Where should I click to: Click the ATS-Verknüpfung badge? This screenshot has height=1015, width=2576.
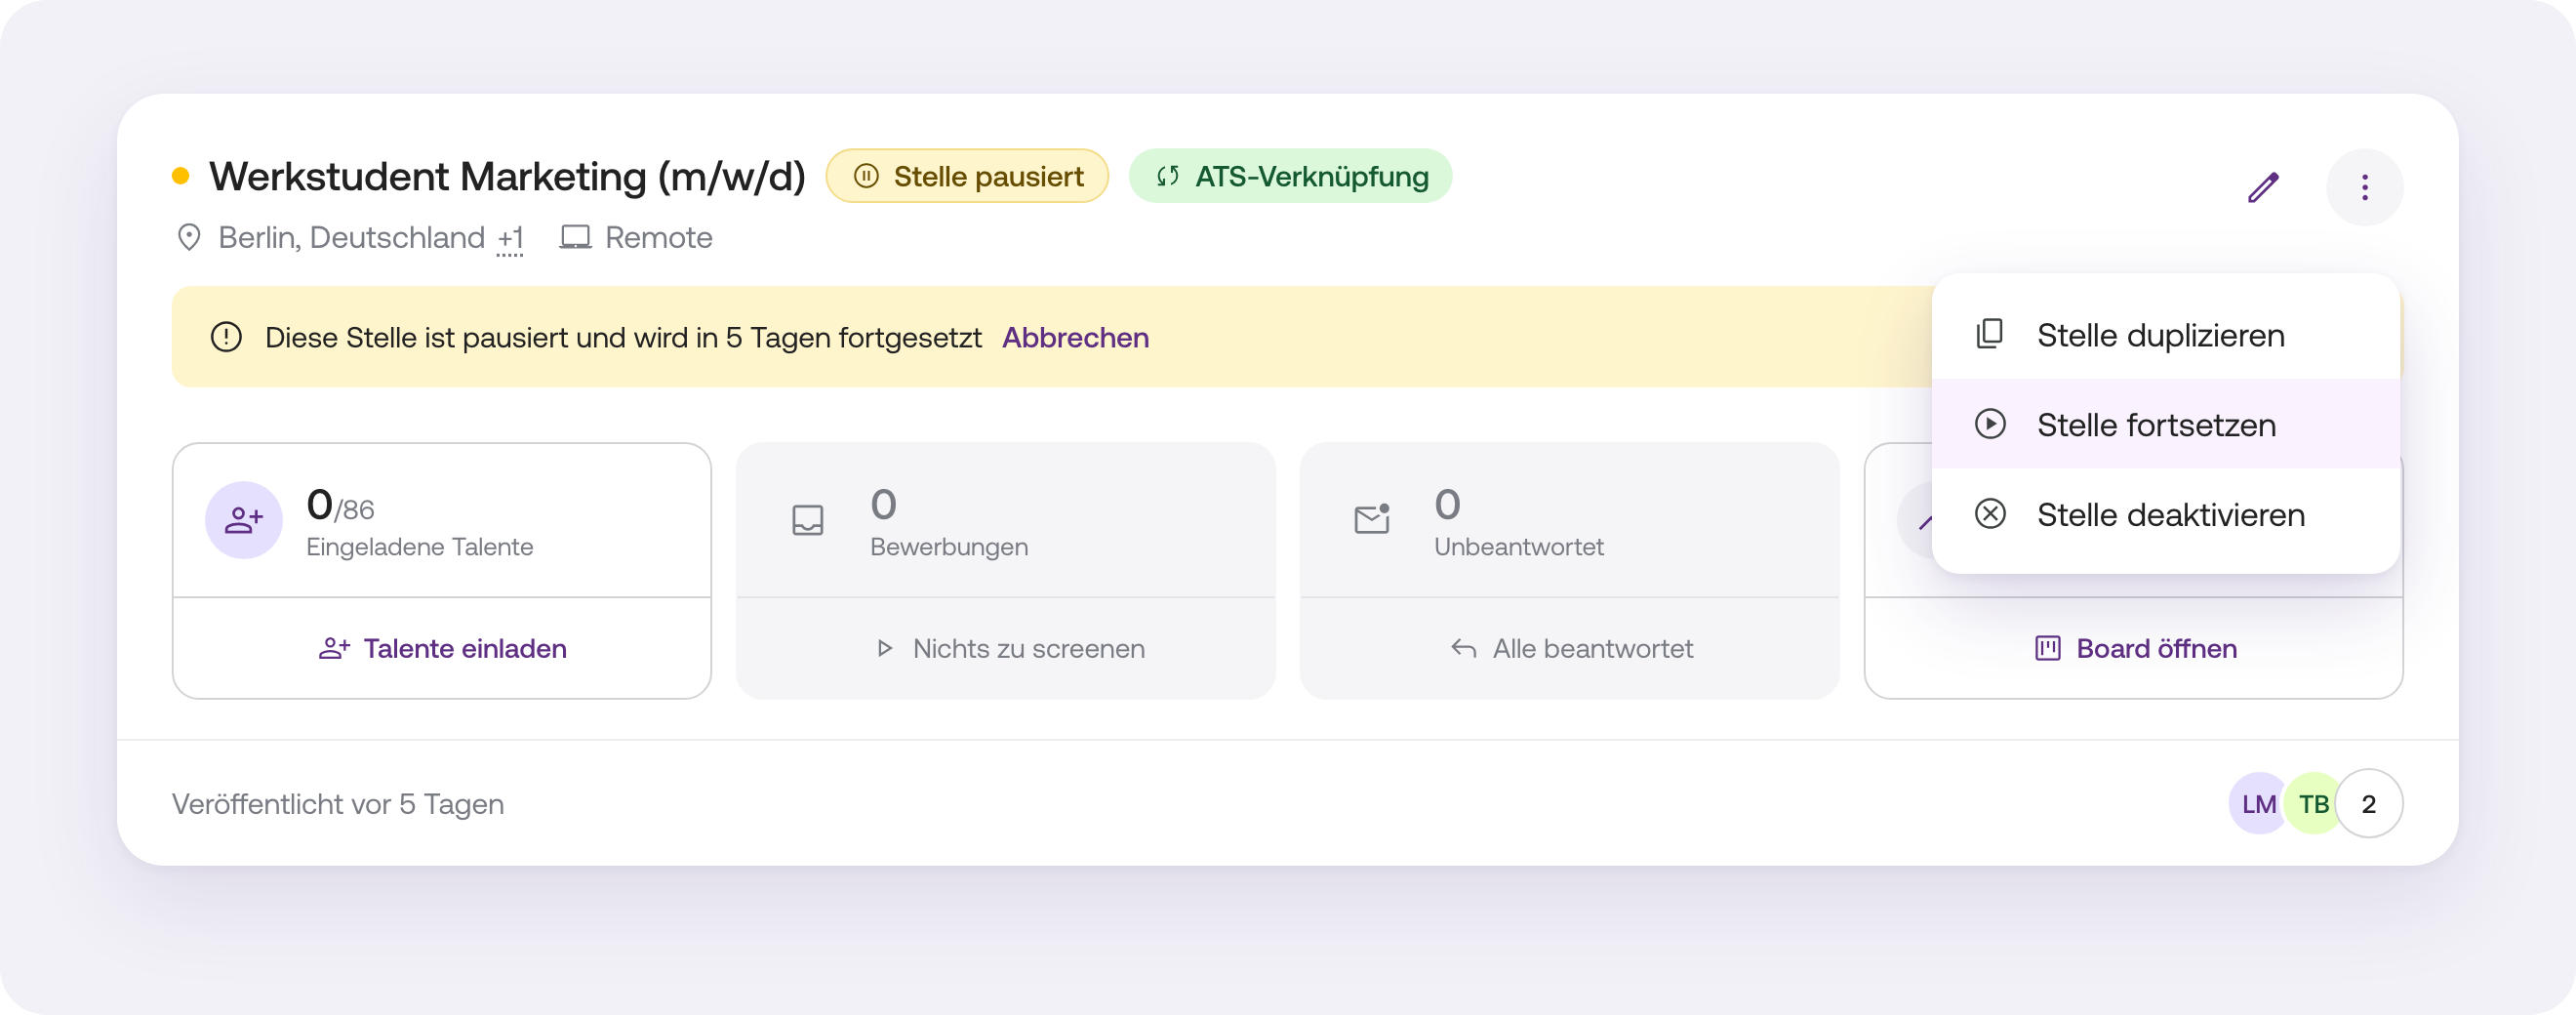click(1291, 176)
